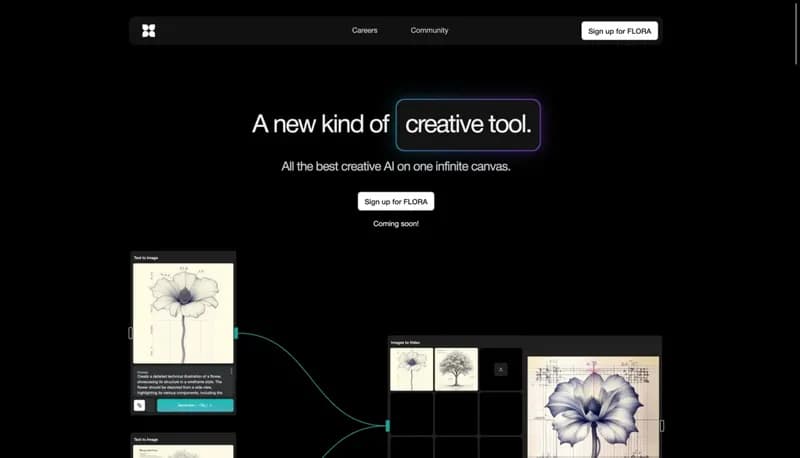
Task: Click the left input handle of the Text to Image node
Action: click(130, 333)
